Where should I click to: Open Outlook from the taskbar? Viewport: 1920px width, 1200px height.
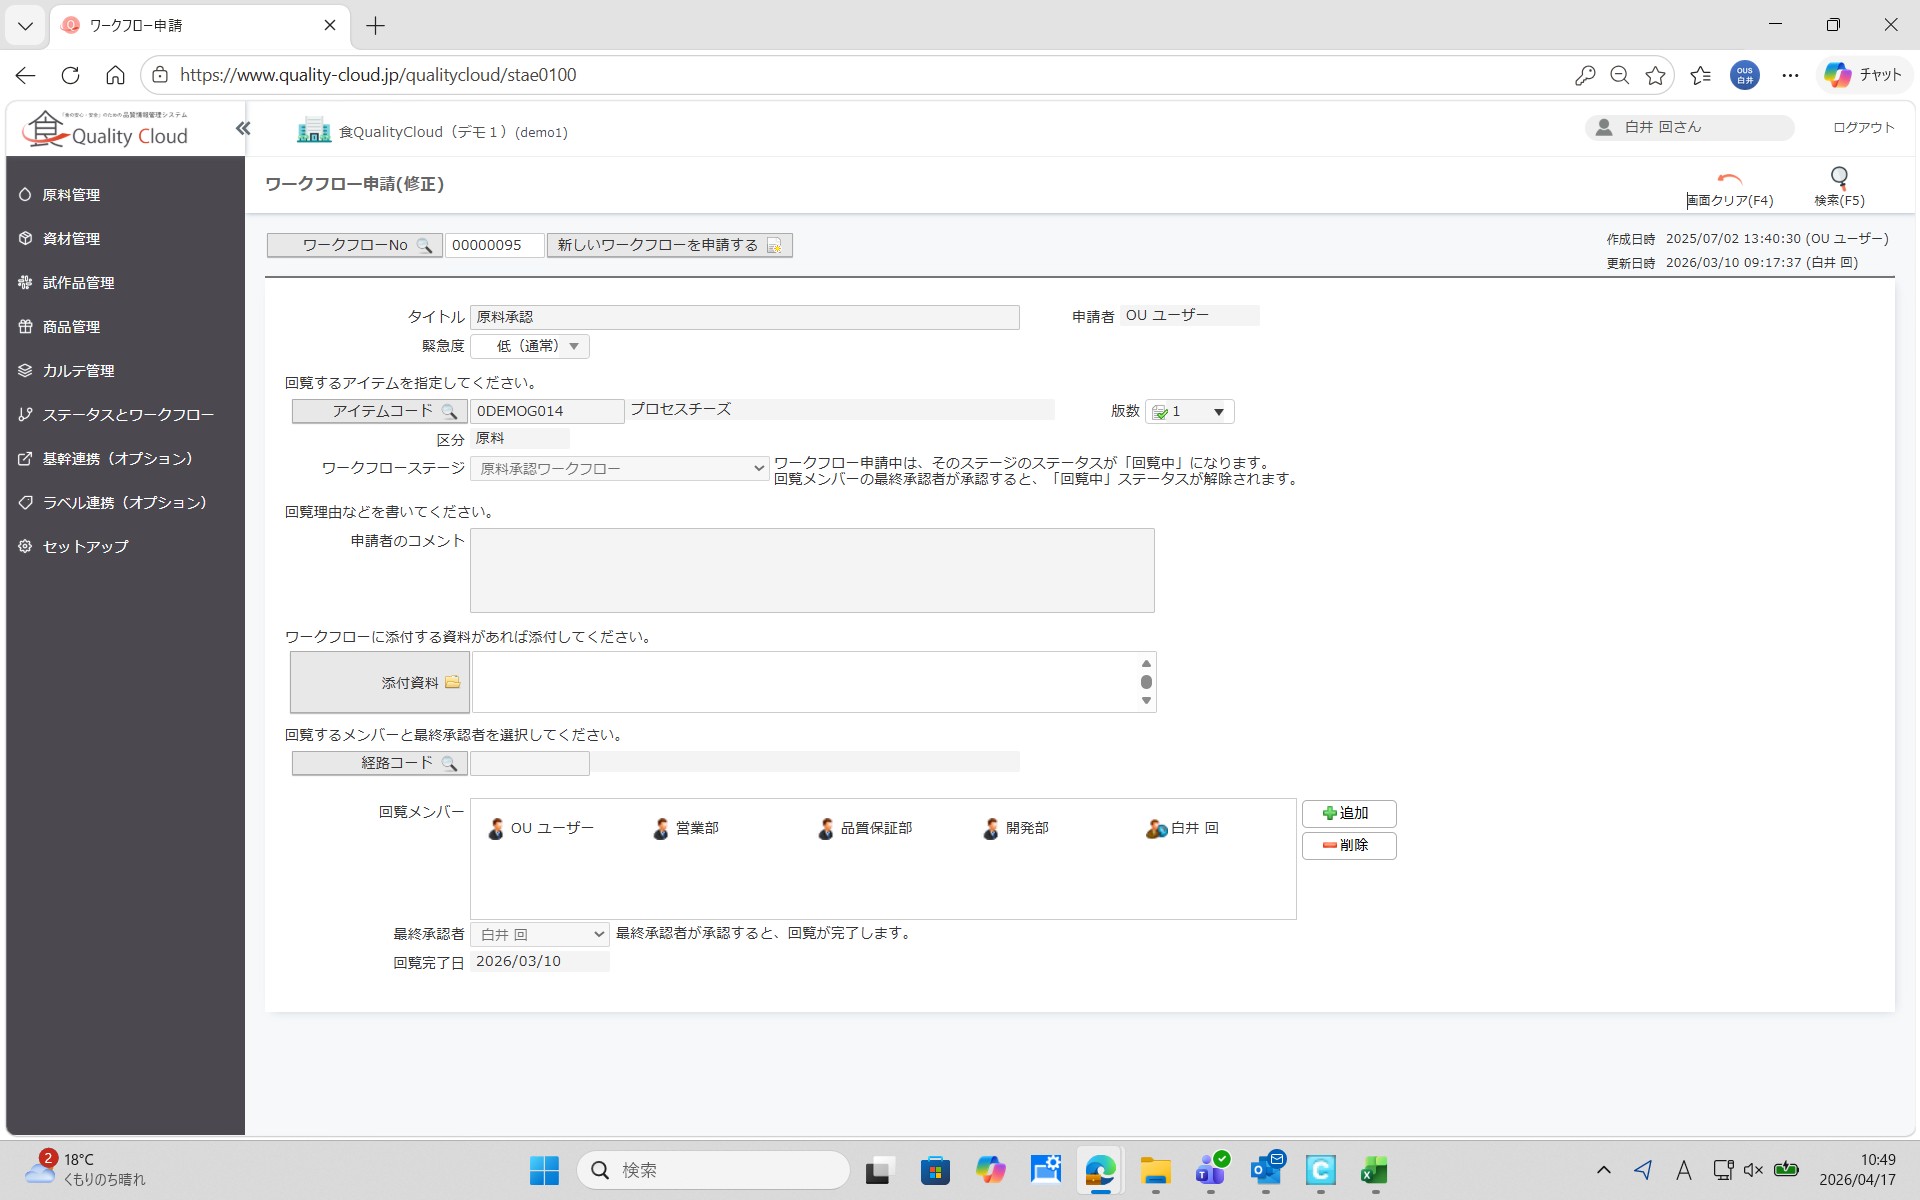coord(1266,1170)
